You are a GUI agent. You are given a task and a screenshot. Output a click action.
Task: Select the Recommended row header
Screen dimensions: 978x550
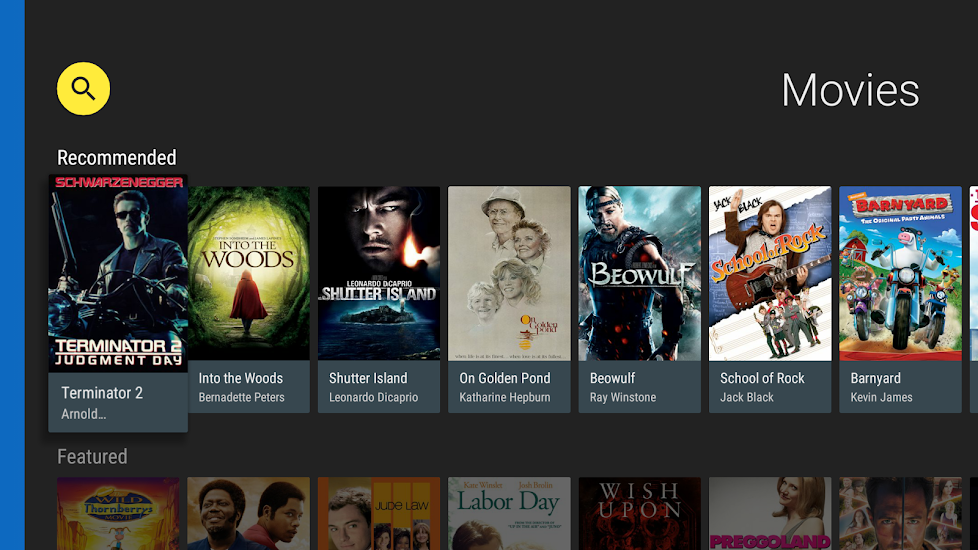pos(116,158)
